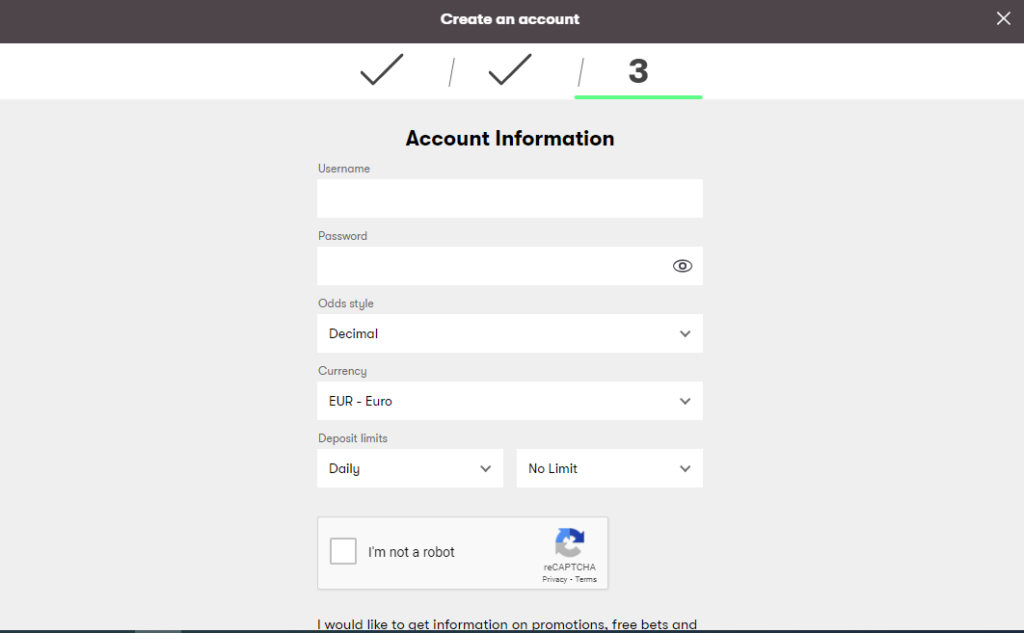
Task: Select step 3 in the progress header
Action: pos(638,71)
